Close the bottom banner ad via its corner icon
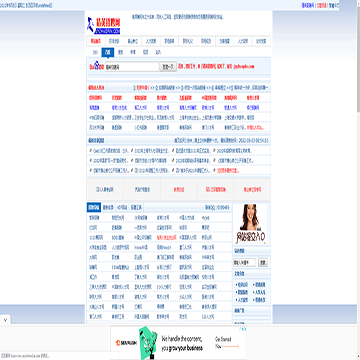This screenshot has width=360, height=360. point(244,329)
